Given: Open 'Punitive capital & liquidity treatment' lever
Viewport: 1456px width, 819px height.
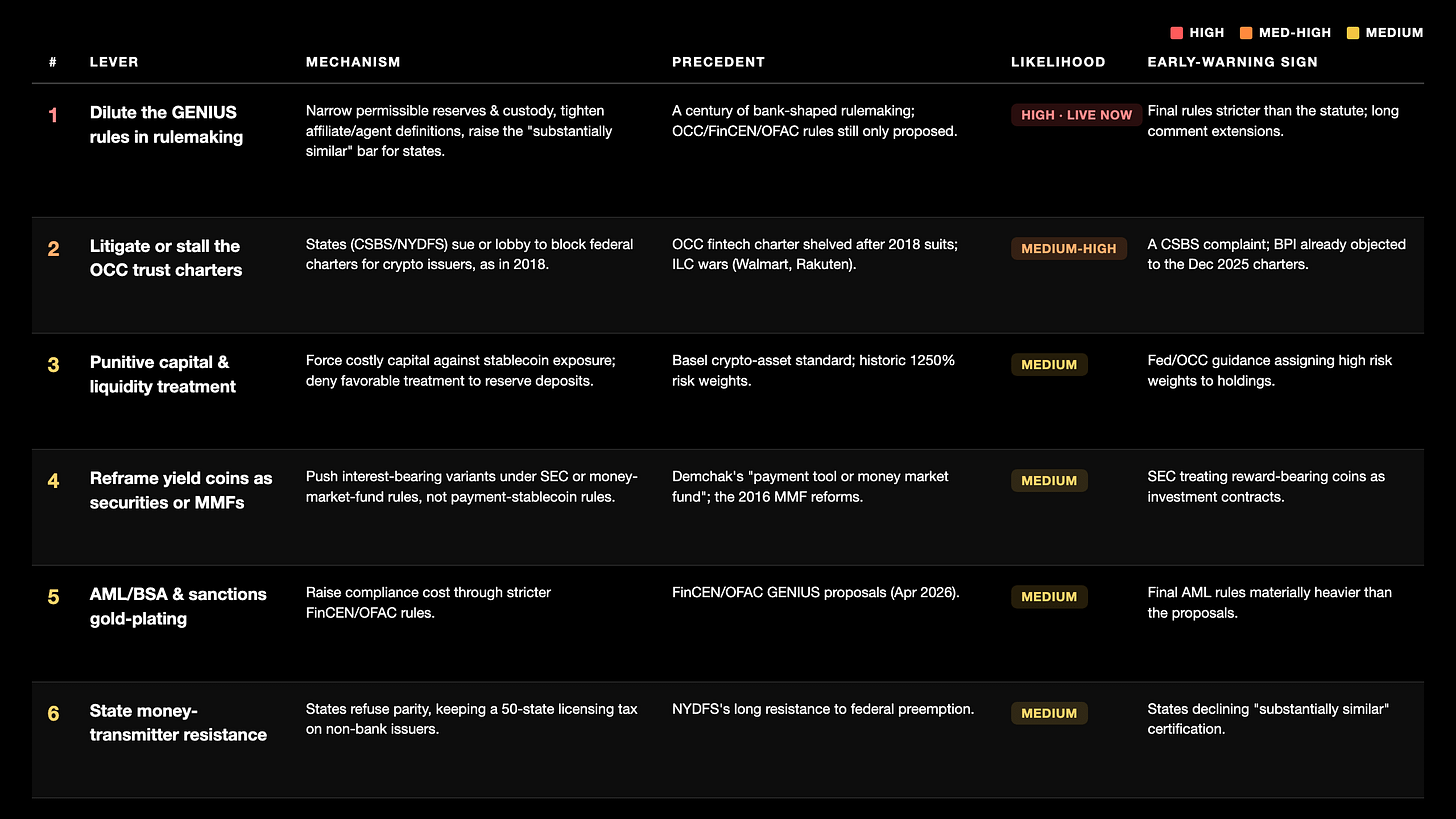Looking at the screenshot, I should coord(163,374).
